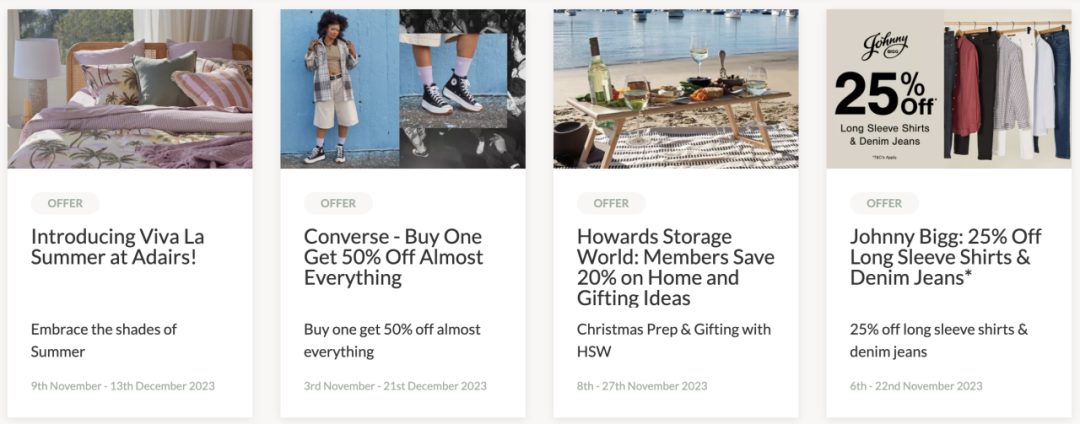
Task: Click the OFFER tag on the Howards Storage card
Action: (x=611, y=203)
